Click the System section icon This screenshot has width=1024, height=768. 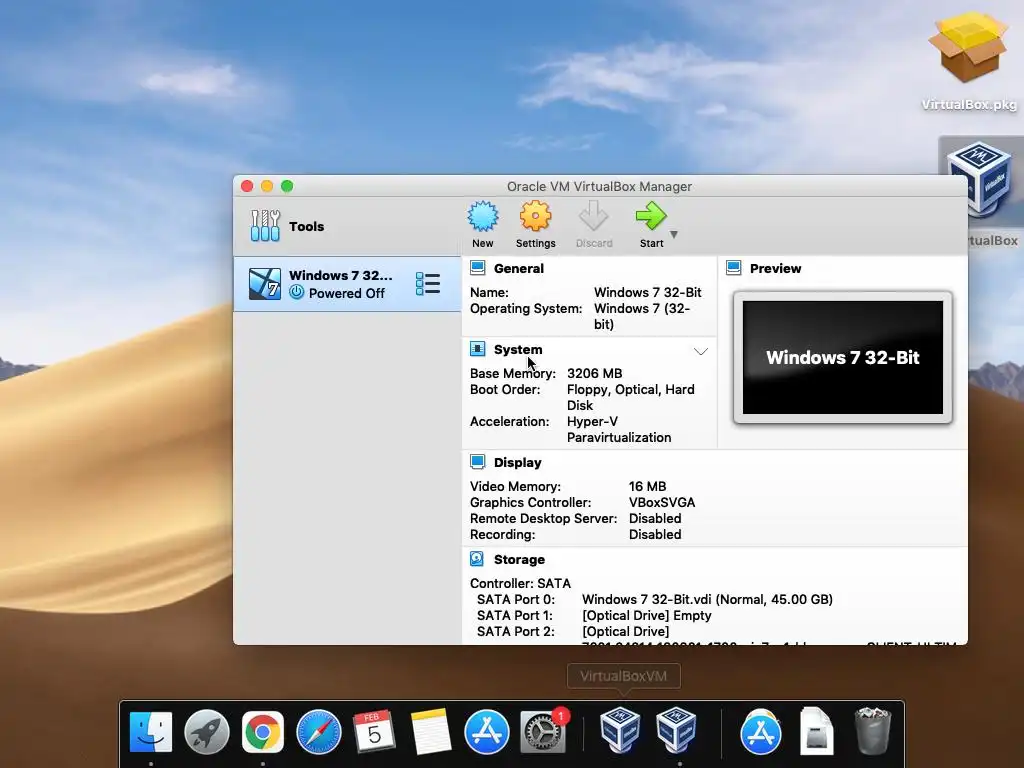click(478, 349)
